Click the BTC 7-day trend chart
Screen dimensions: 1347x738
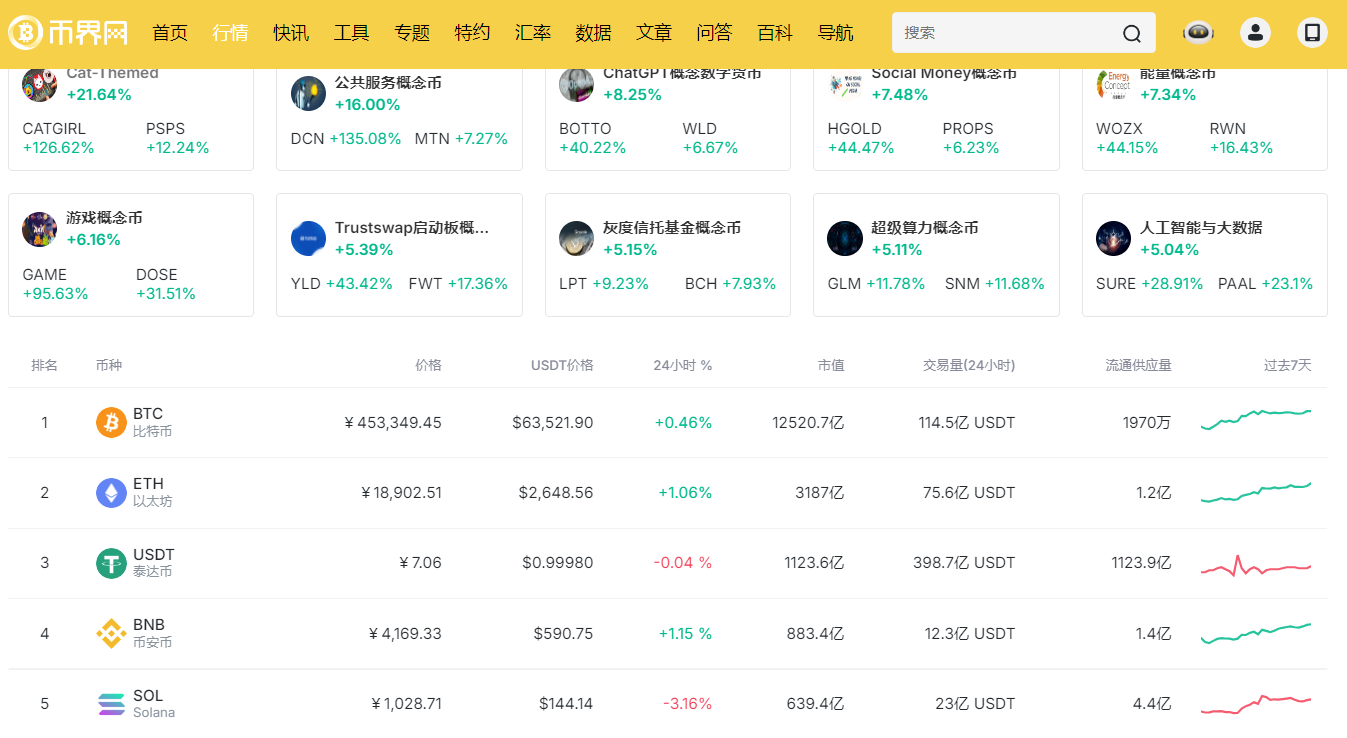pos(1255,420)
